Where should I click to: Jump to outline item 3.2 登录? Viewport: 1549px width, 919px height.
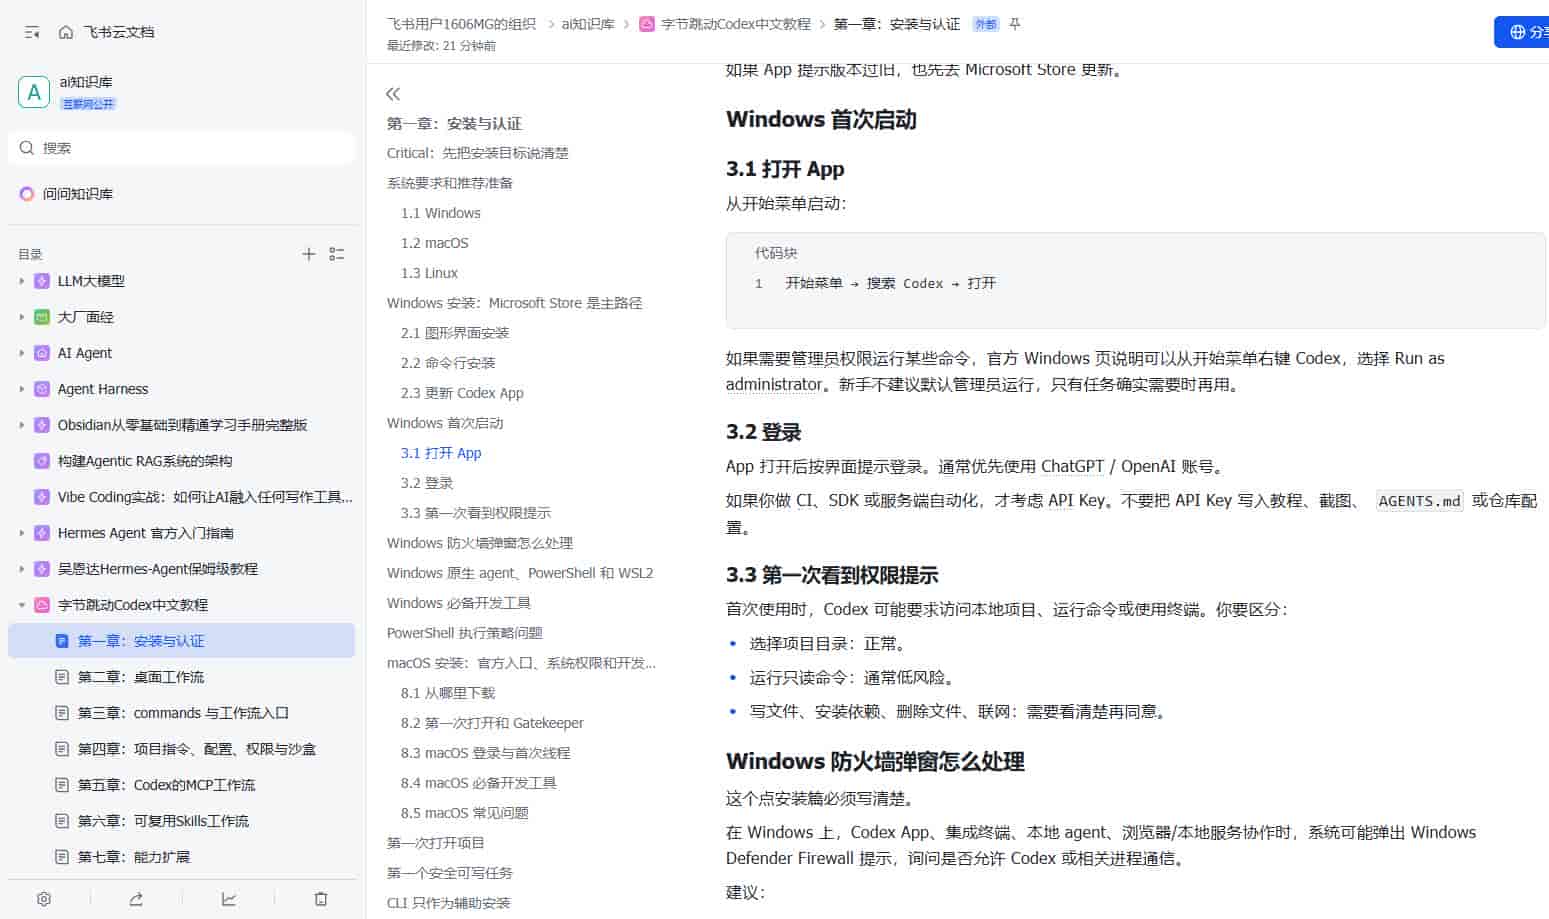tap(427, 483)
